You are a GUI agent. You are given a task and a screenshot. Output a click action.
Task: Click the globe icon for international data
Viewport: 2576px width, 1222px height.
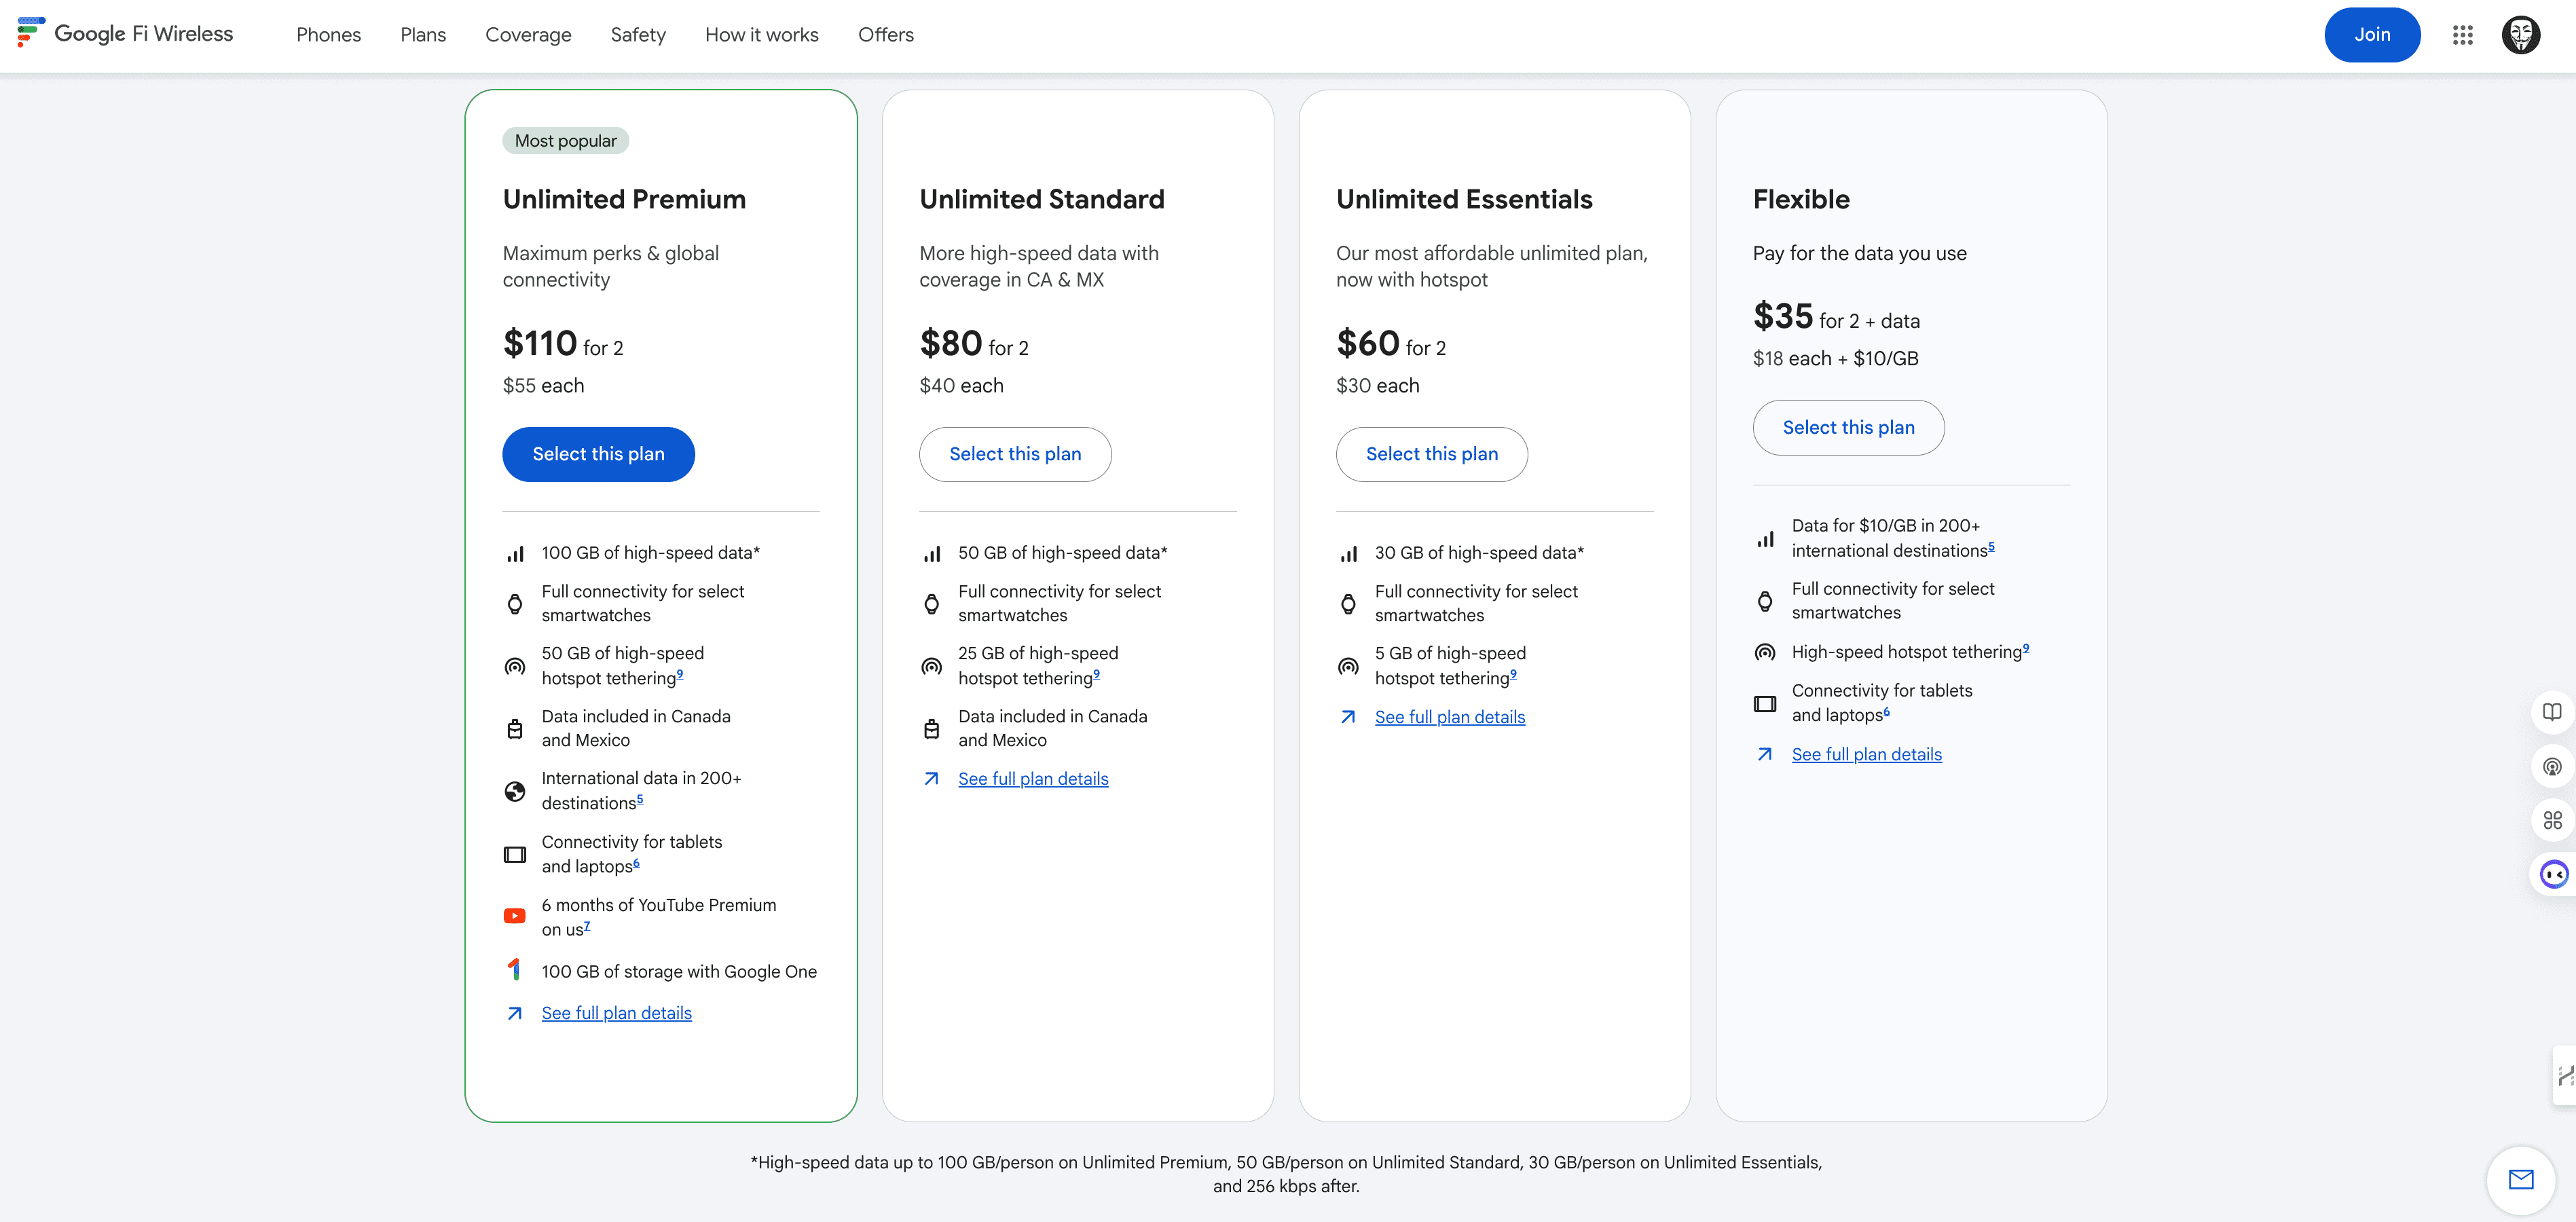(514, 790)
